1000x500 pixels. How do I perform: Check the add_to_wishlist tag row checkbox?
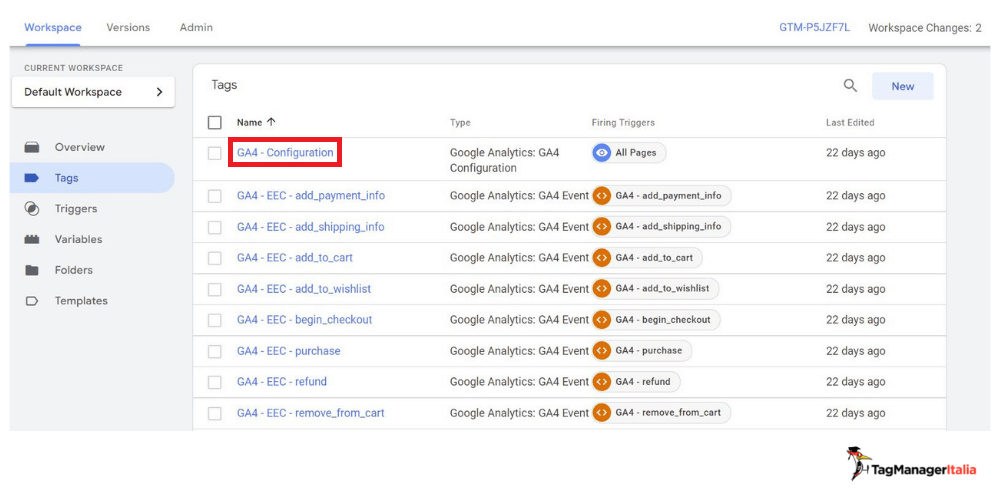pyautogui.click(x=215, y=289)
